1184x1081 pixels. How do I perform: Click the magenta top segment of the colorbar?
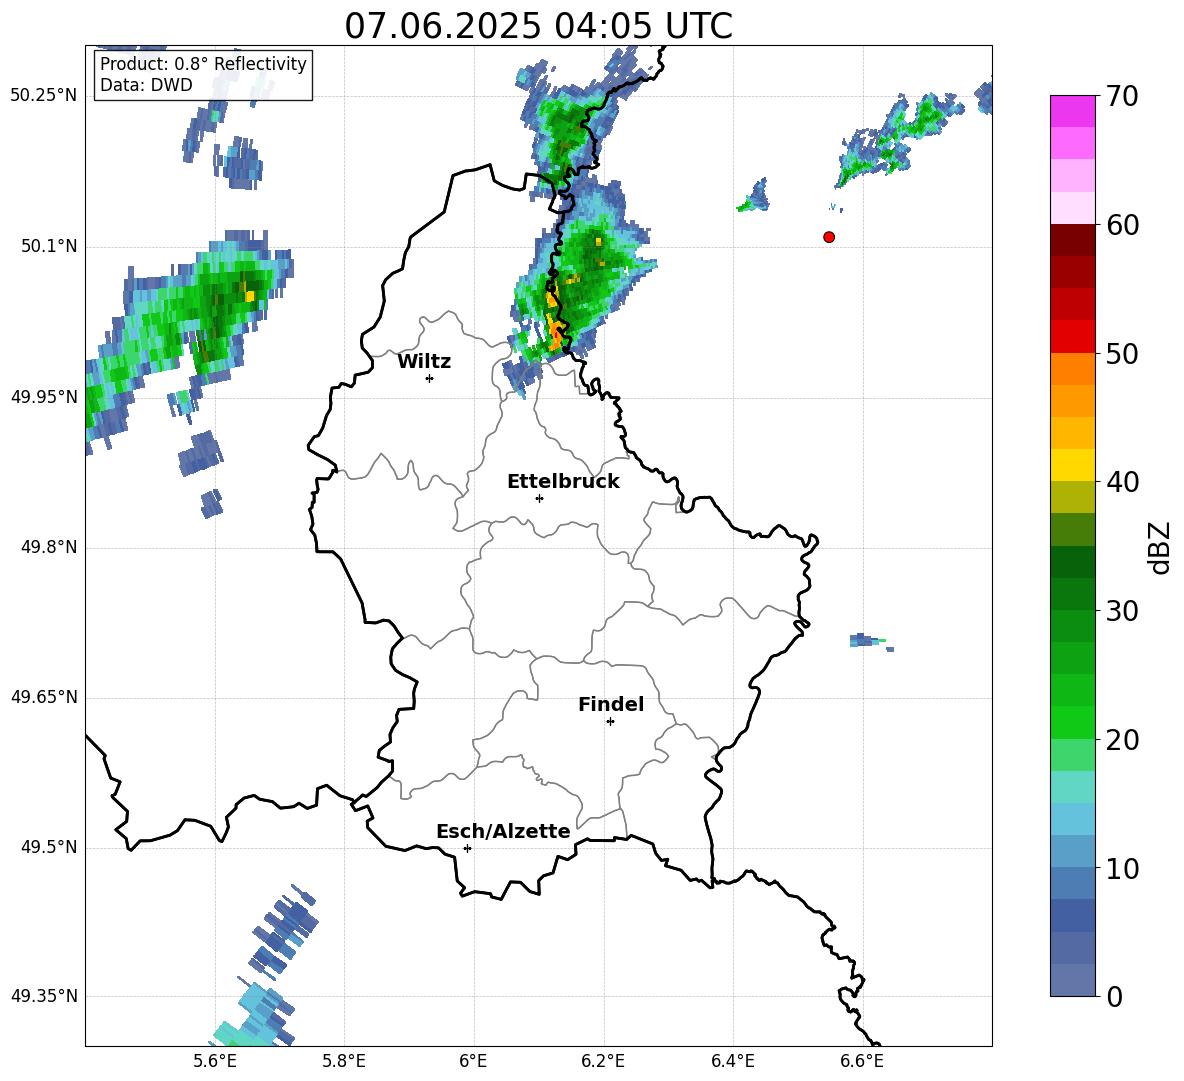(x=1072, y=111)
